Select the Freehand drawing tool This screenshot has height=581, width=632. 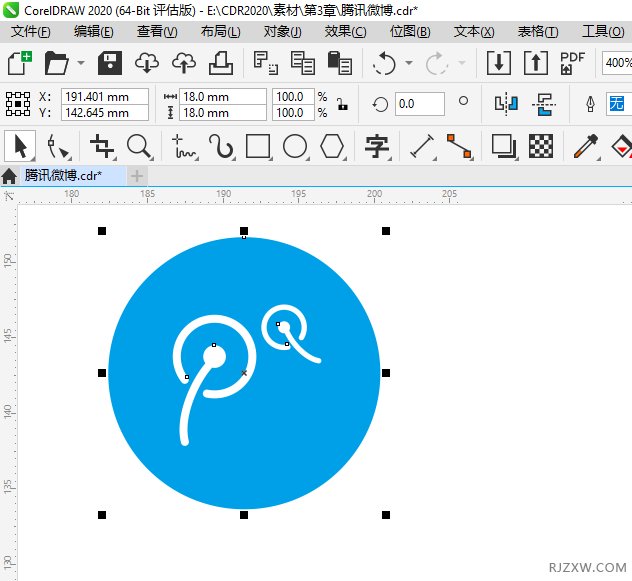click(x=184, y=146)
